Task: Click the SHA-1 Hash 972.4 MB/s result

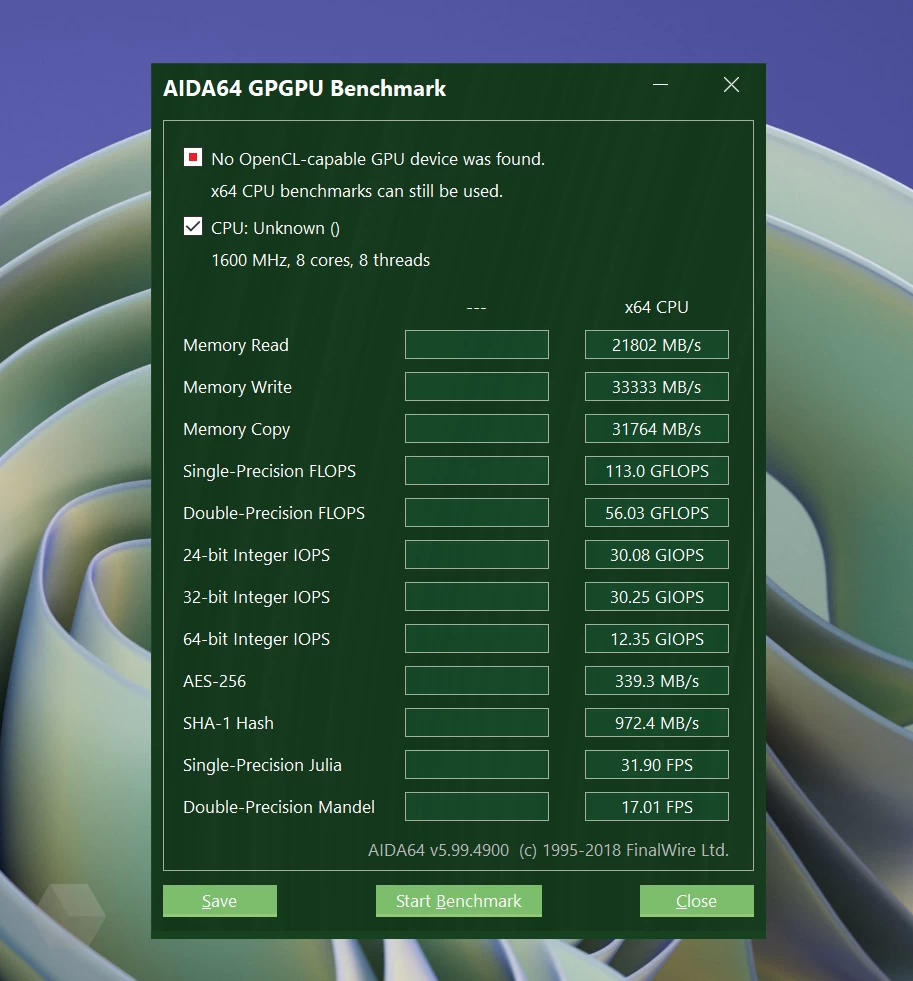Action: pyautogui.click(x=656, y=723)
